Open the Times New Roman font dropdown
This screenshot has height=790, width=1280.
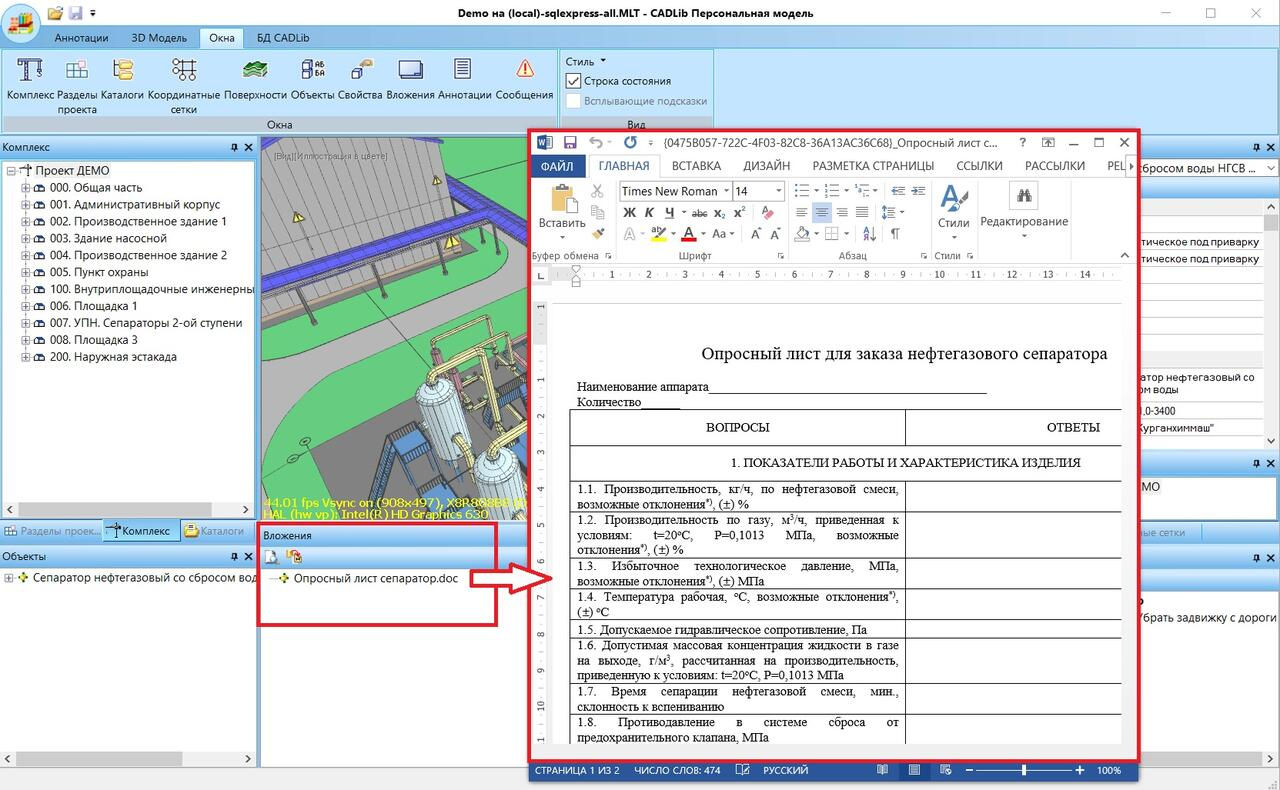[726, 191]
